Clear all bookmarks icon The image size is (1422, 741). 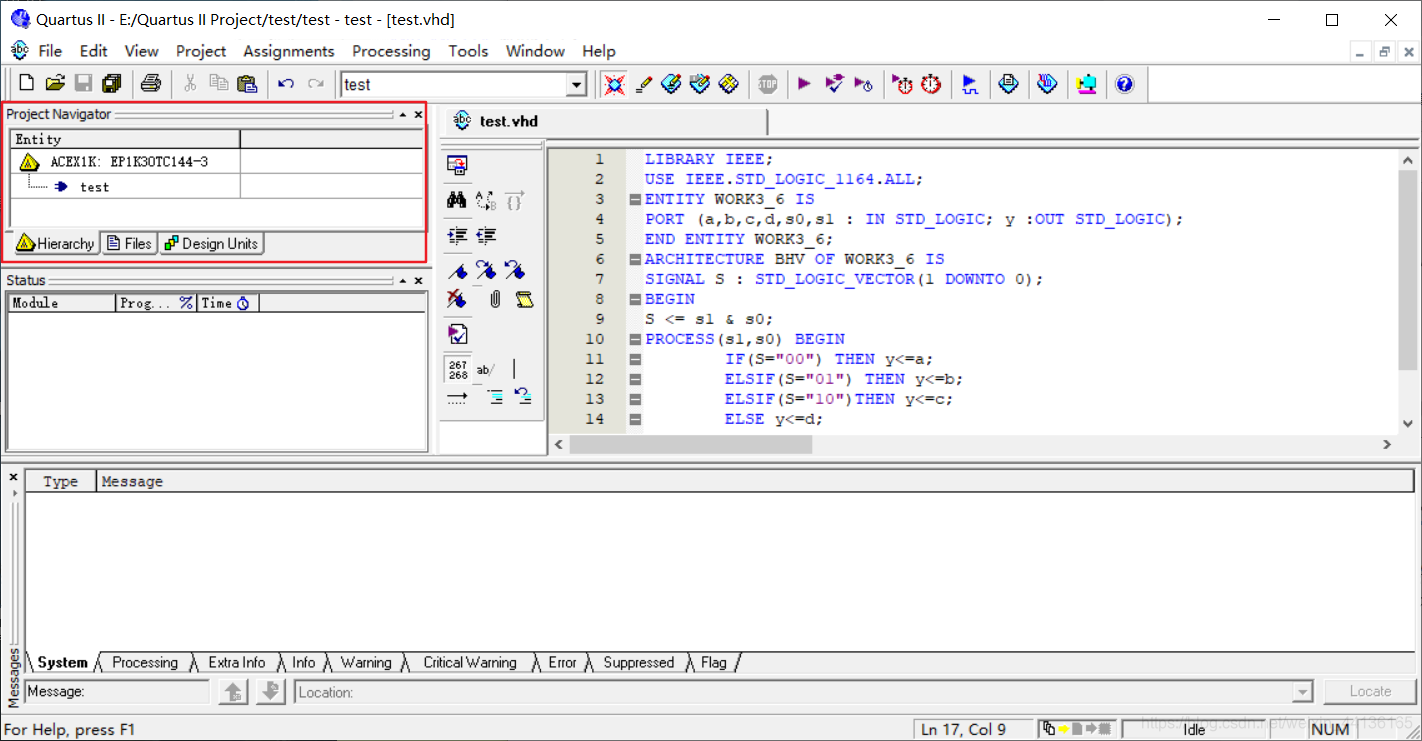tap(457, 298)
